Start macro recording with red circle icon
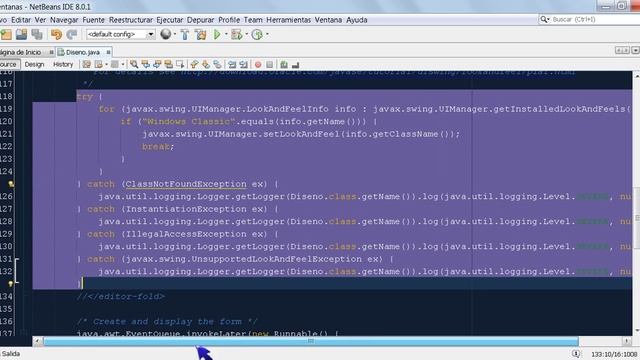Image resolution: width=640 pixels, height=360 pixels. (258, 64)
